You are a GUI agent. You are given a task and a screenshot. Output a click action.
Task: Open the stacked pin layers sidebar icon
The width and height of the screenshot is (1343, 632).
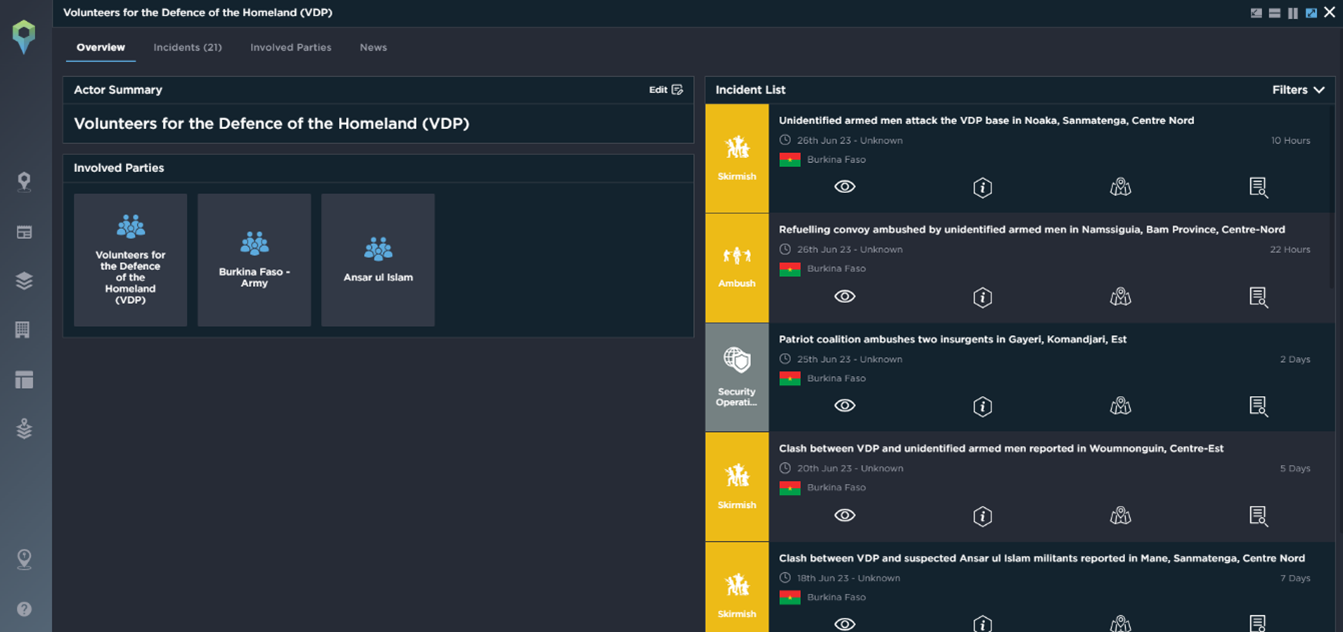24,428
